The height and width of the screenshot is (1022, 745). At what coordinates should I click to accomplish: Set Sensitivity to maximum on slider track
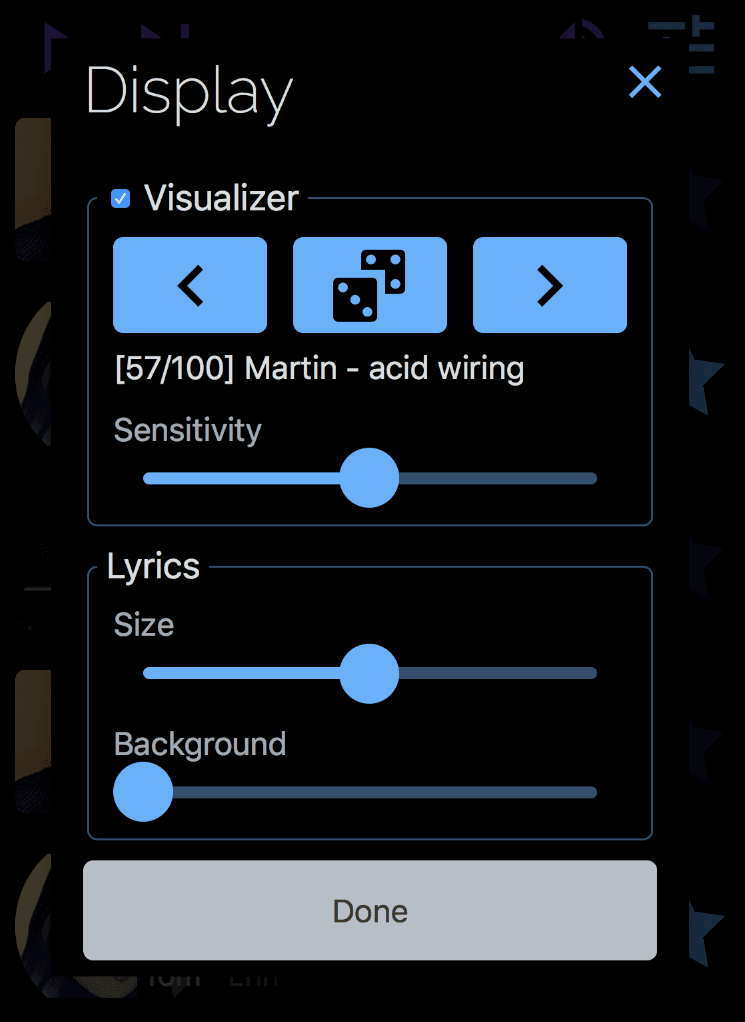pos(593,478)
